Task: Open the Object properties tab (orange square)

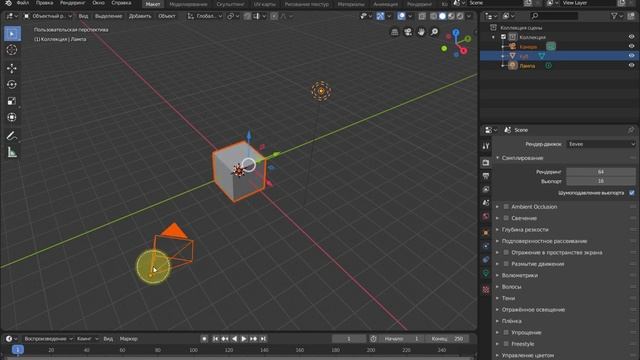Action: [486, 233]
